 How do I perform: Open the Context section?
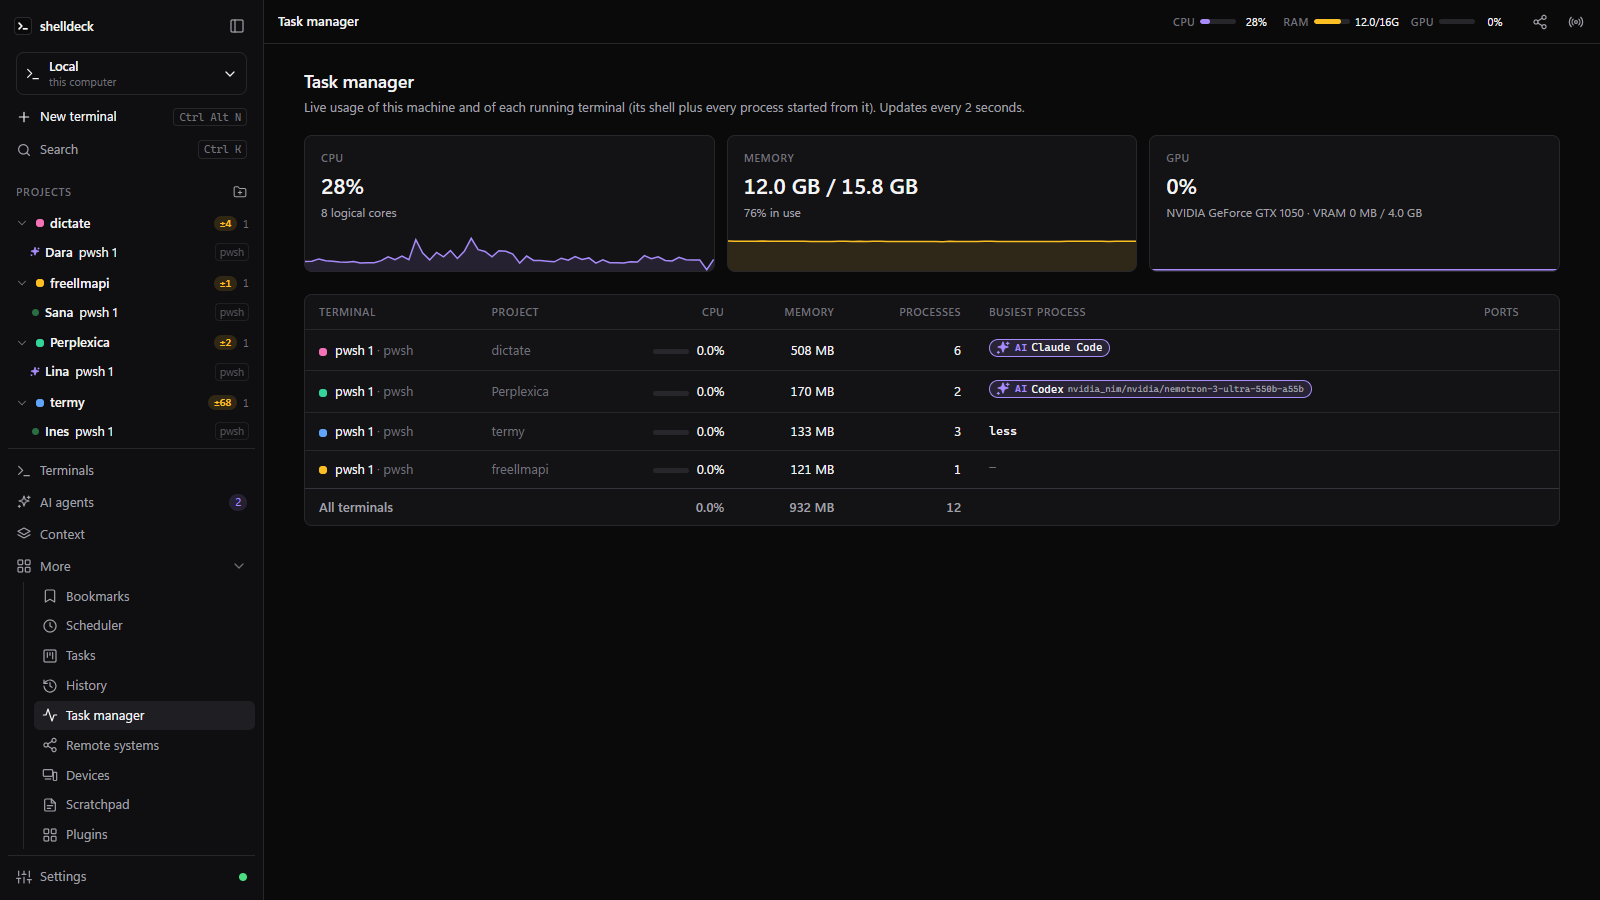point(131,534)
